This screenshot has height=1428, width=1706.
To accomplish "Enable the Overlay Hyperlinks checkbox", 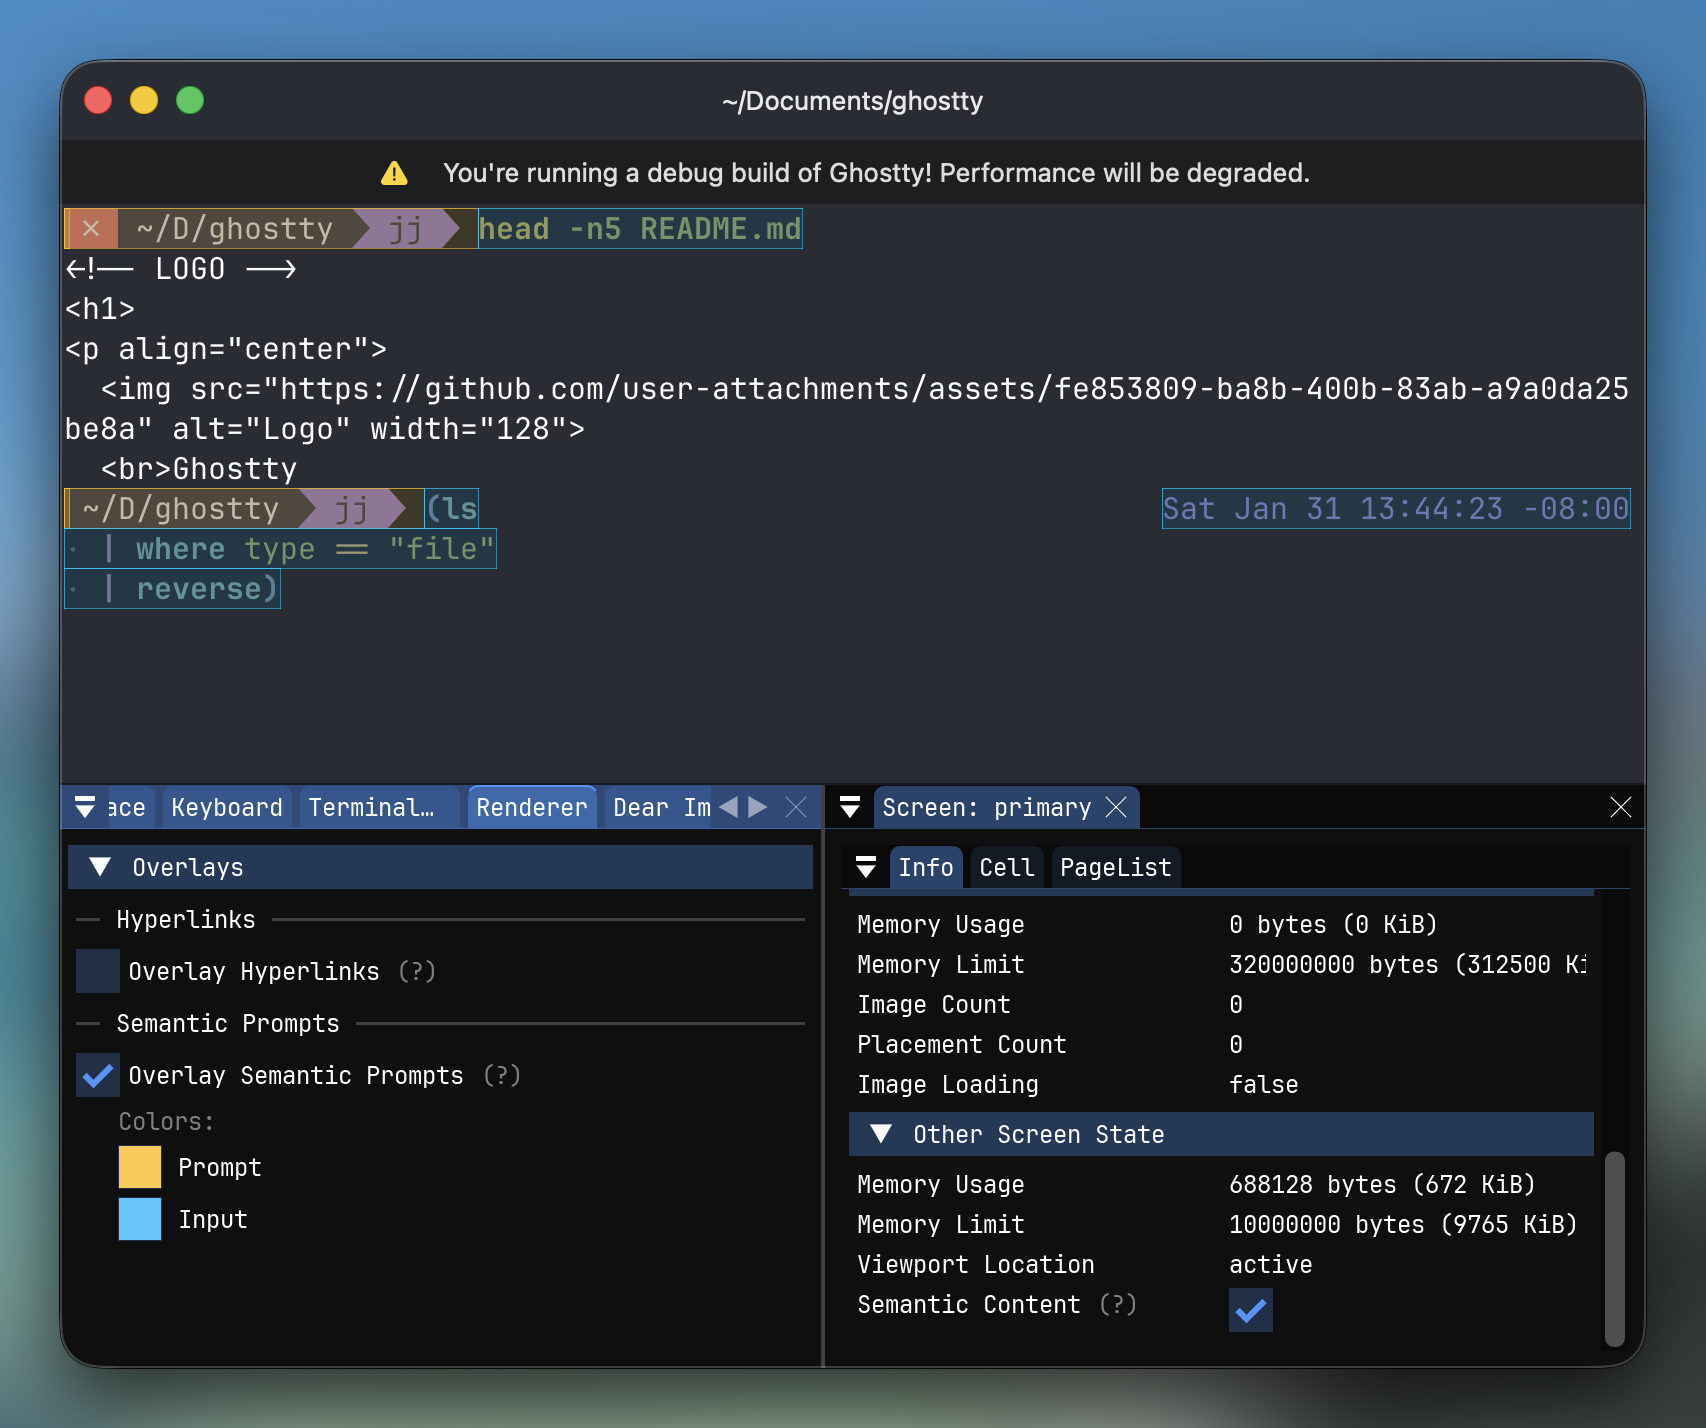I will click(x=98, y=971).
